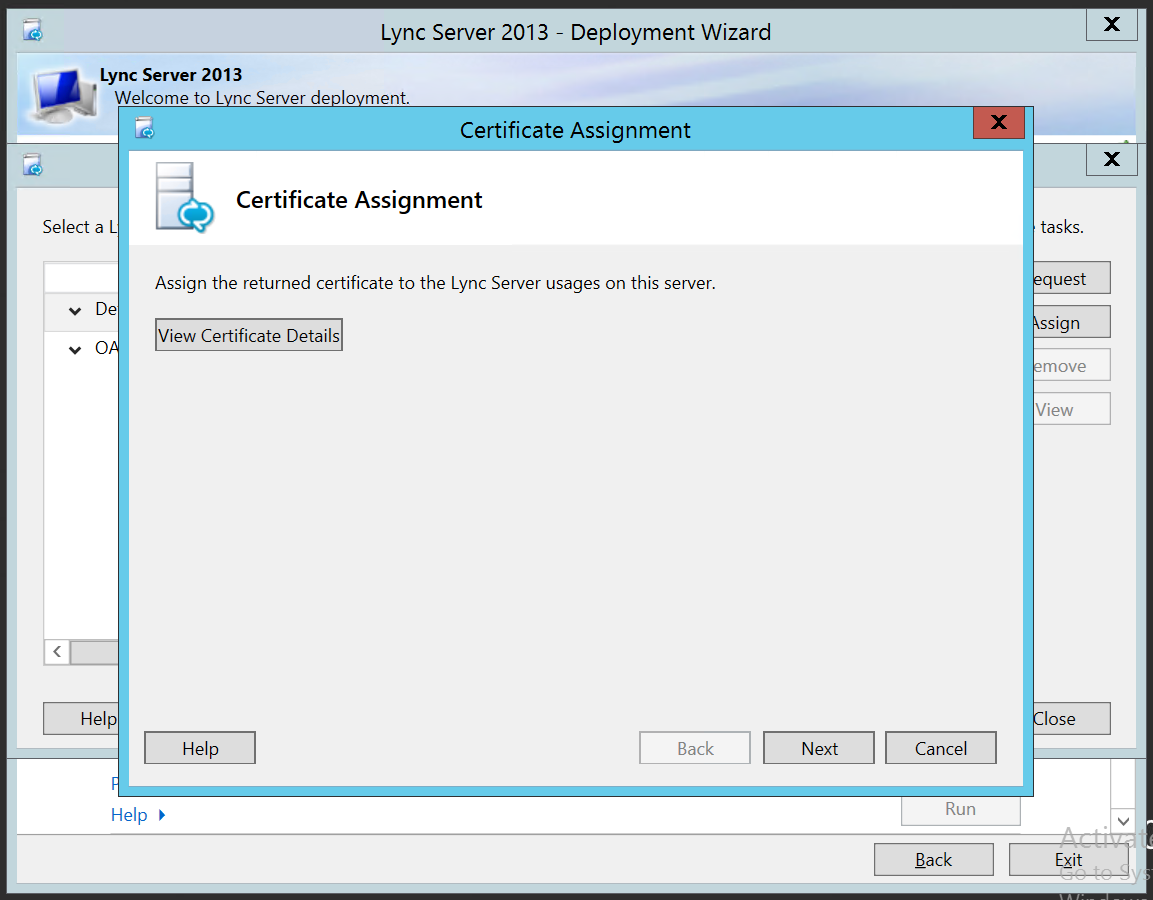Close the Lync Server 2013 Deployment Wizard window
Image resolution: width=1153 pixels, height=900 pixels.
[x=1112, y=24]
